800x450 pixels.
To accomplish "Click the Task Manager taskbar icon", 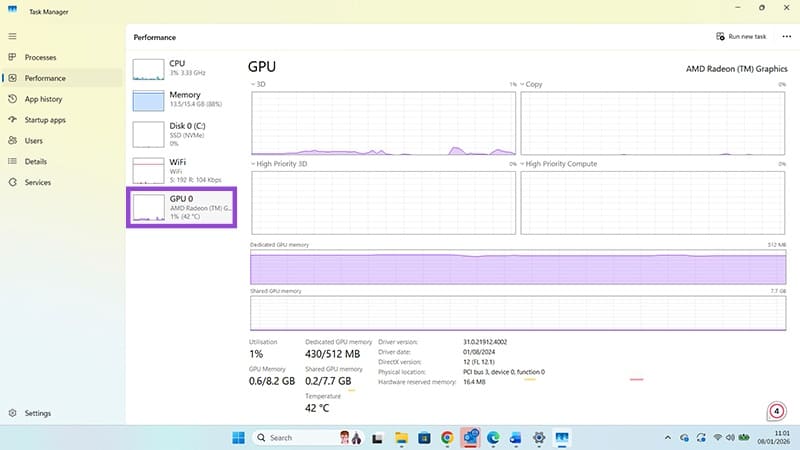I will [x=562, y=438].
